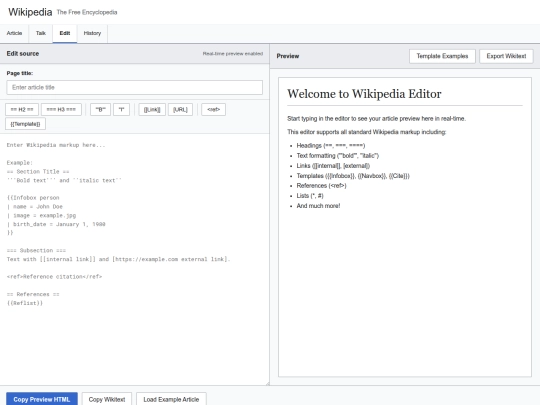Focus the page title input field
This screenshot has width=540, height=405.
[x=134, y=87]
